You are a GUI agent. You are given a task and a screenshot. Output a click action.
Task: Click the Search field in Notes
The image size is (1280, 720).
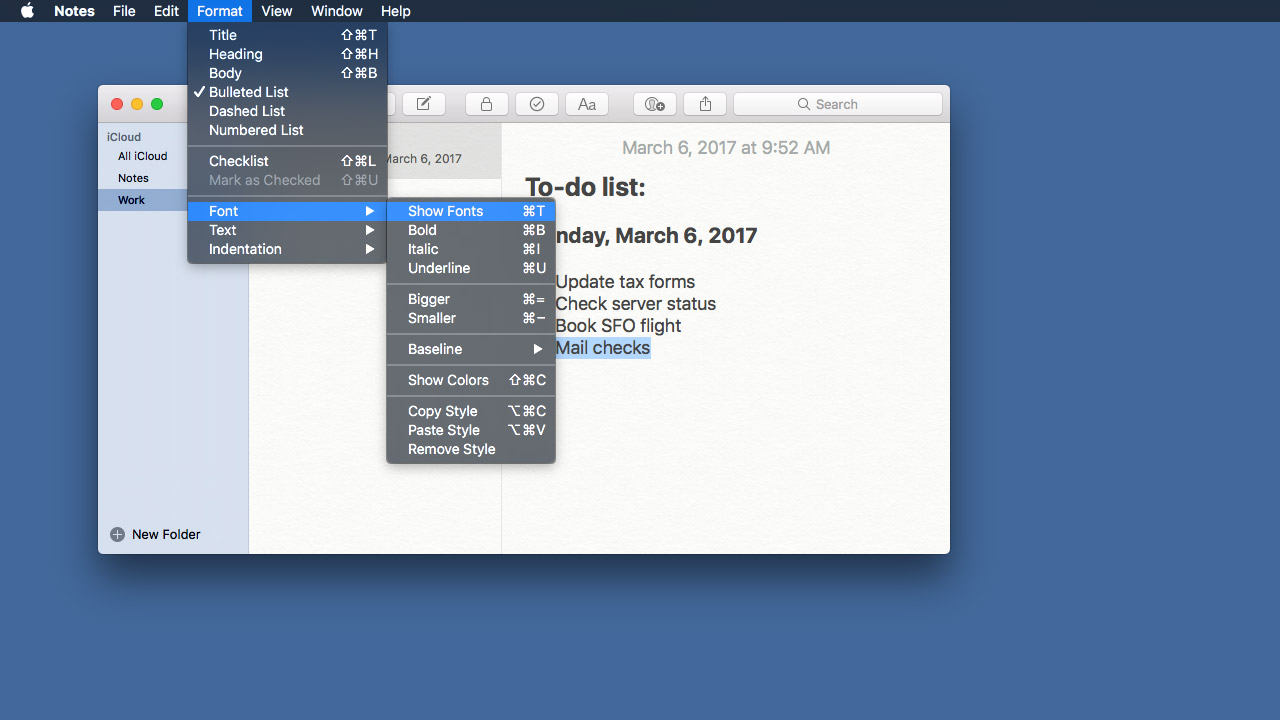[838, 104]
